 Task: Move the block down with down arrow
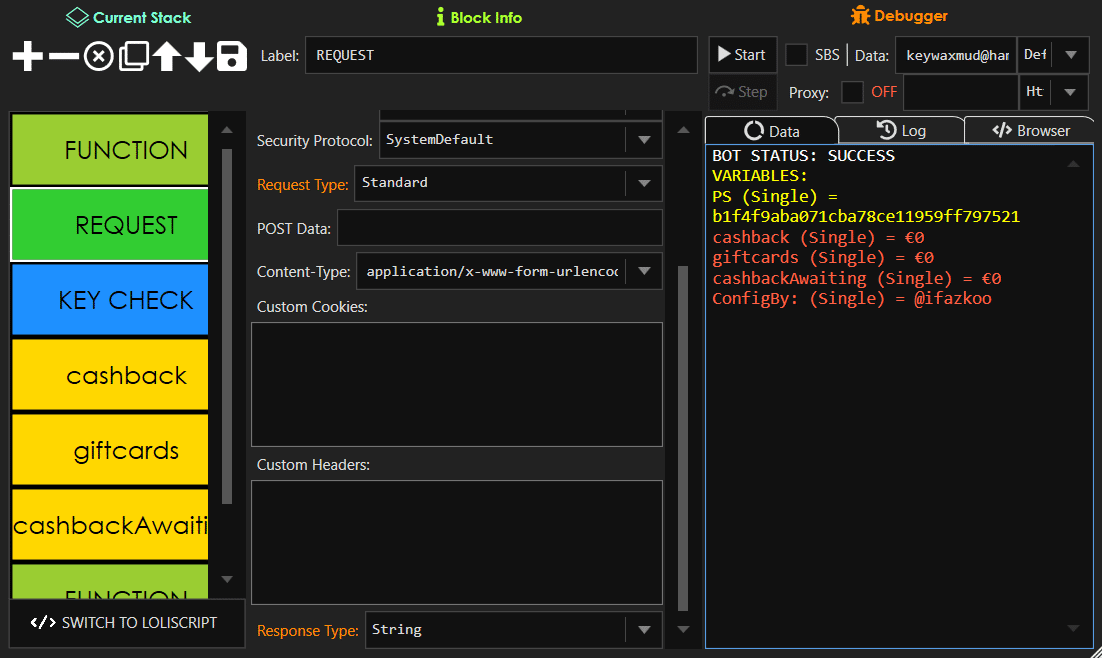click(x=199, y=57)
